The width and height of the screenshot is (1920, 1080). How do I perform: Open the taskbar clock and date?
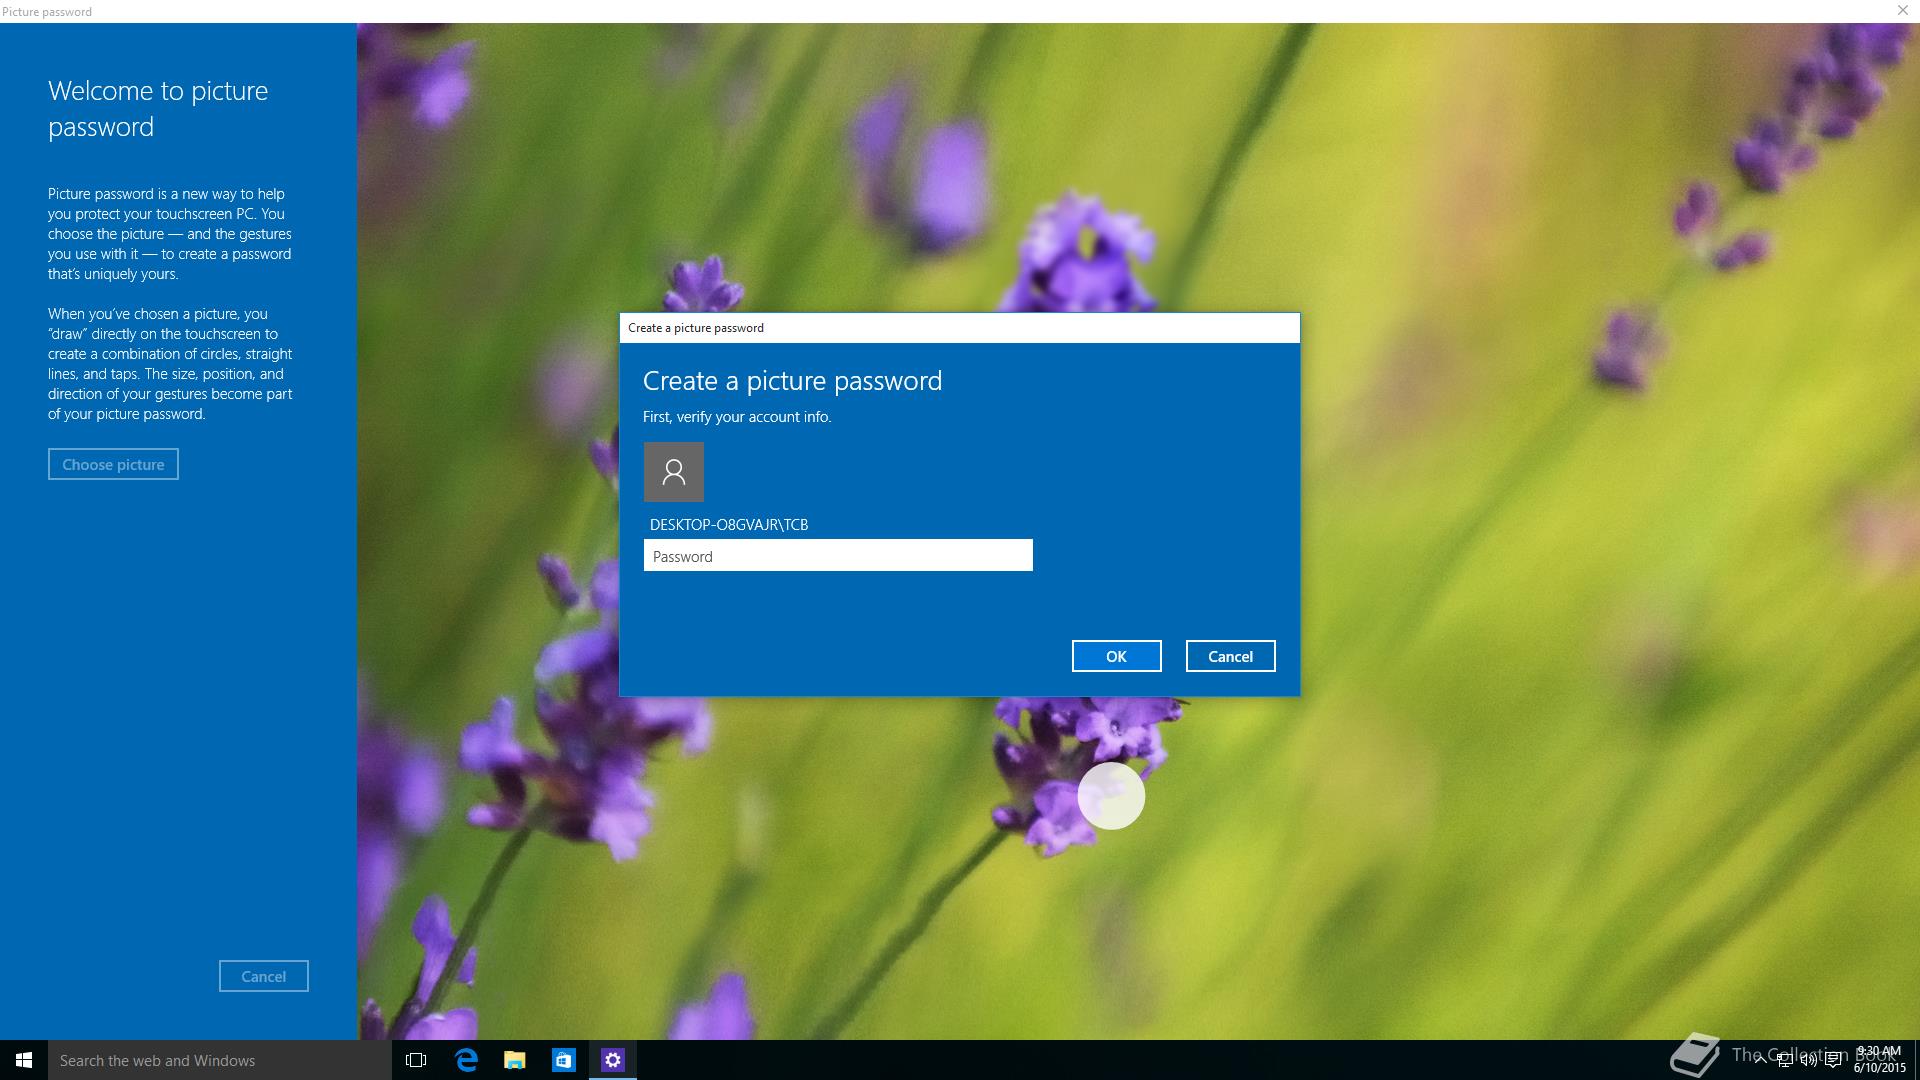(x=1879, y=1060)
